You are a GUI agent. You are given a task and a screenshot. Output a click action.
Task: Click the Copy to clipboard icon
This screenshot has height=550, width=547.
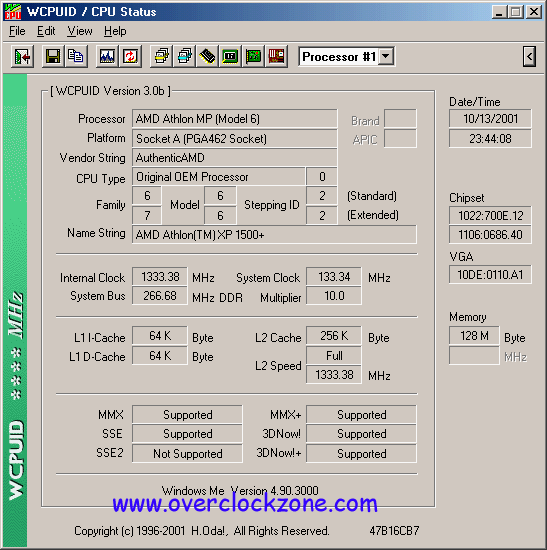(x=75, y=56)
